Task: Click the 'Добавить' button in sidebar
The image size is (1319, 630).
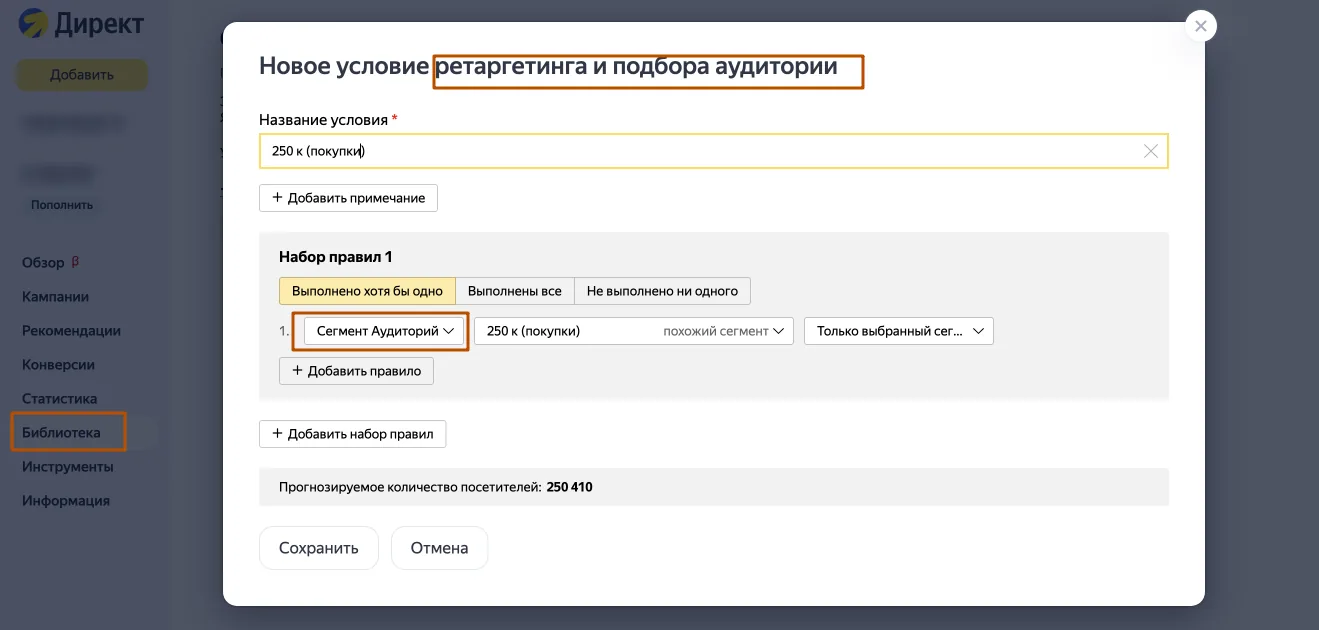Action: [x=82, y=75]
